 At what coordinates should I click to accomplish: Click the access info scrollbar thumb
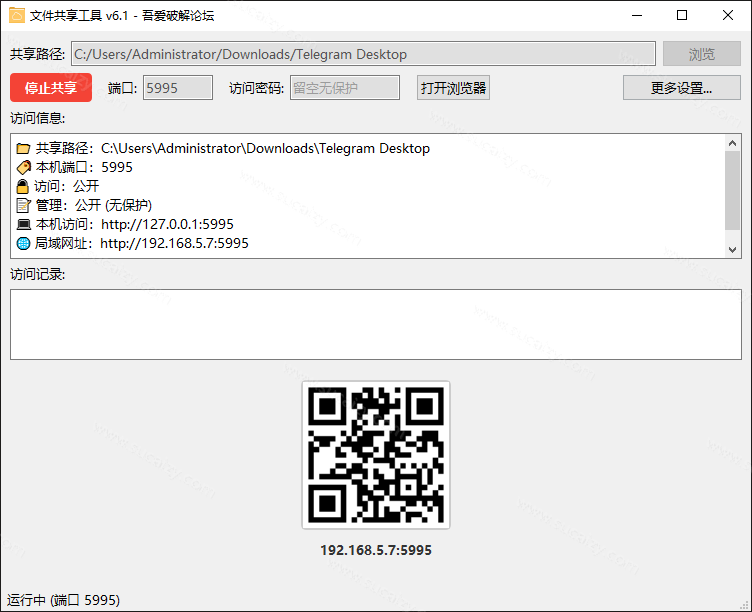[732, 190]
